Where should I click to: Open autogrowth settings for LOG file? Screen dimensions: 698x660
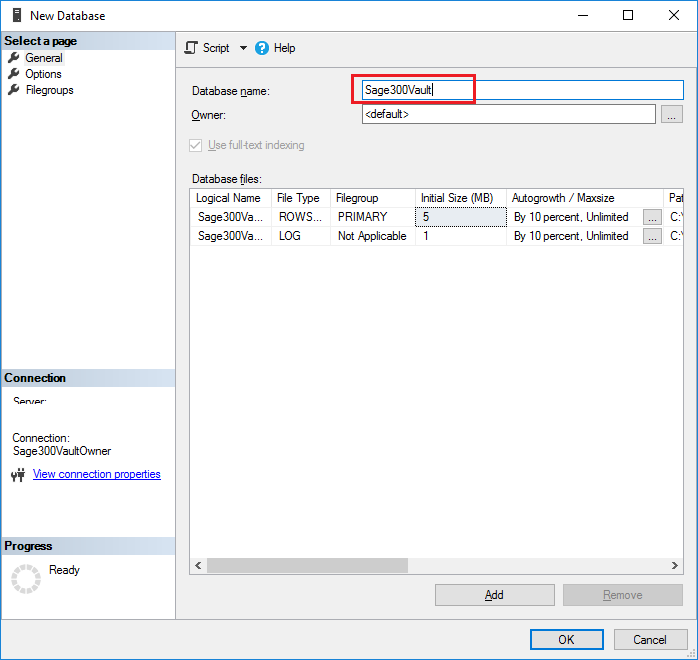click(652, 236)
